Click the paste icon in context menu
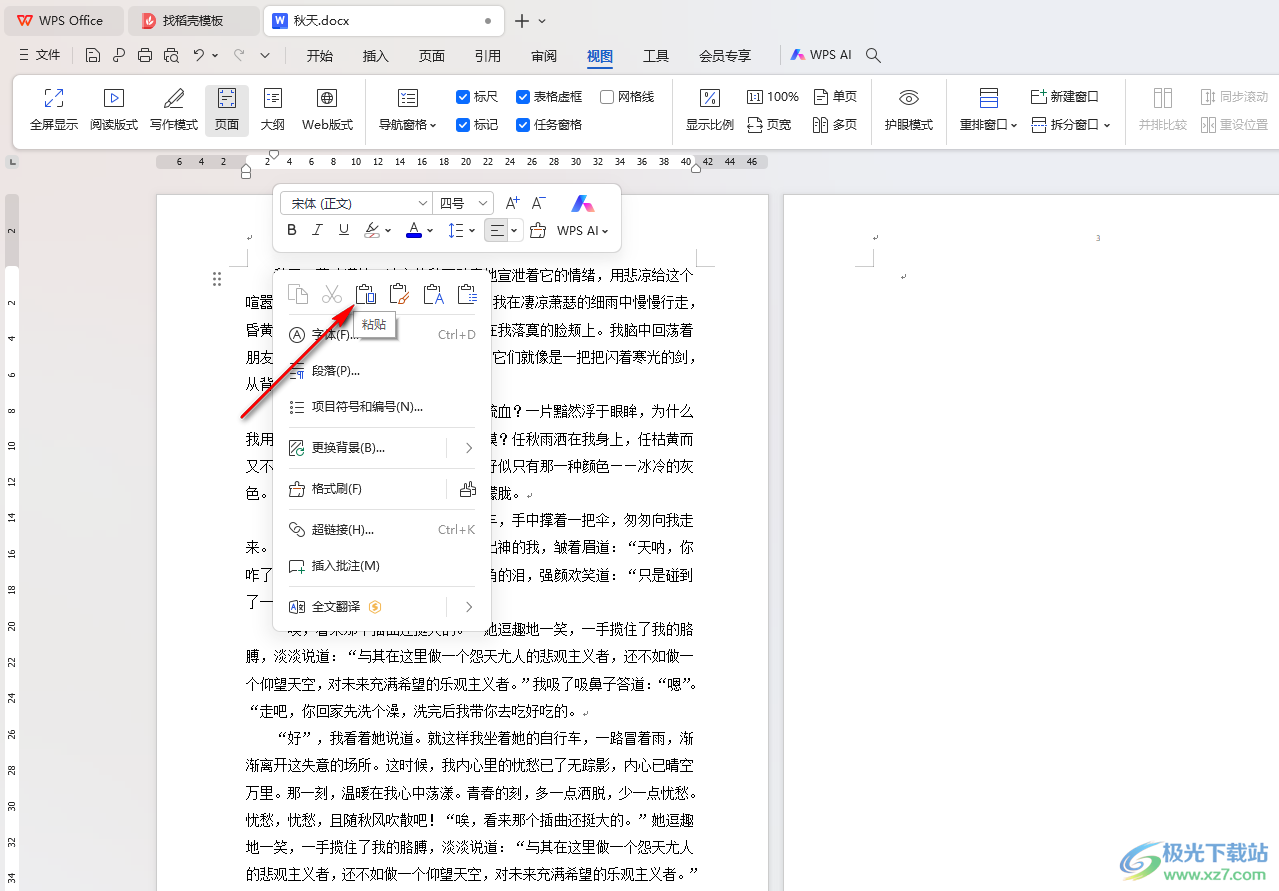 tap(365, 294)
